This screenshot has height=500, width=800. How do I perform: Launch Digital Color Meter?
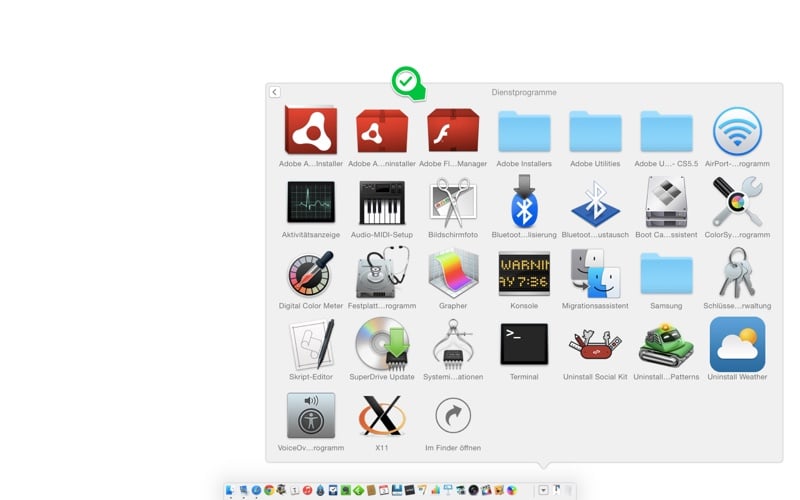[x=311, y=273]
